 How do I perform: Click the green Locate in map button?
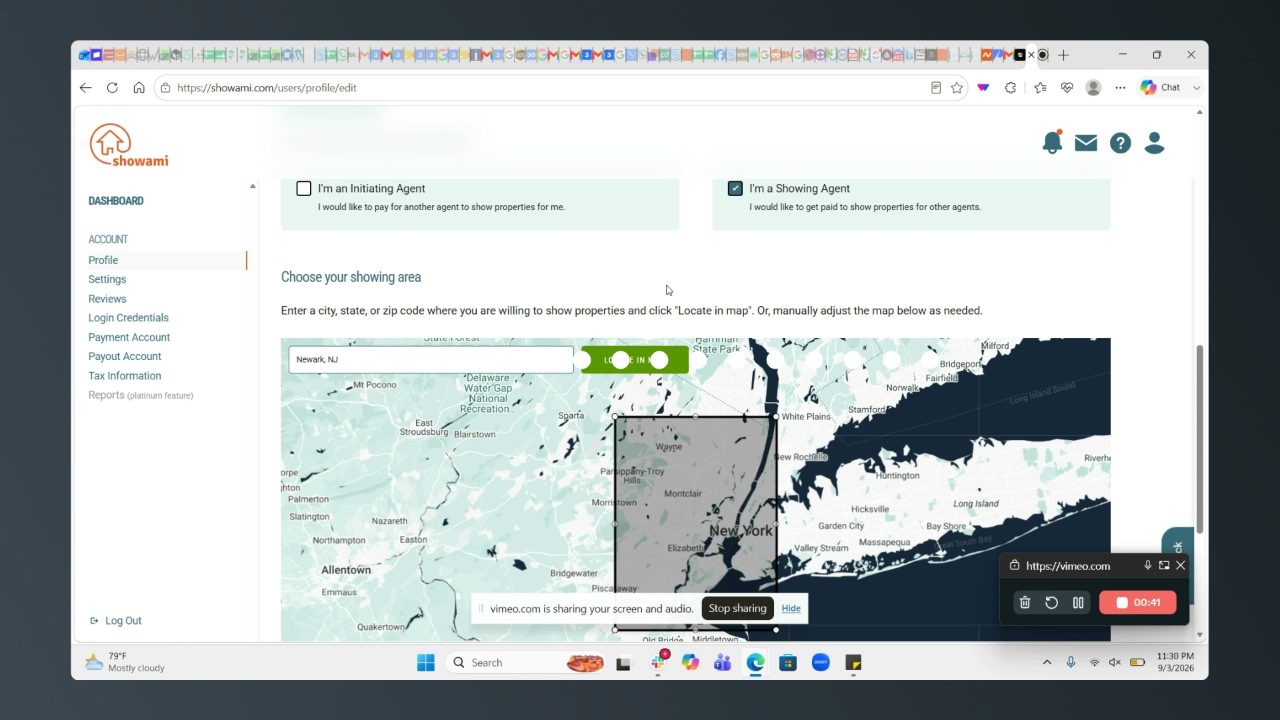tap(635, 360)
